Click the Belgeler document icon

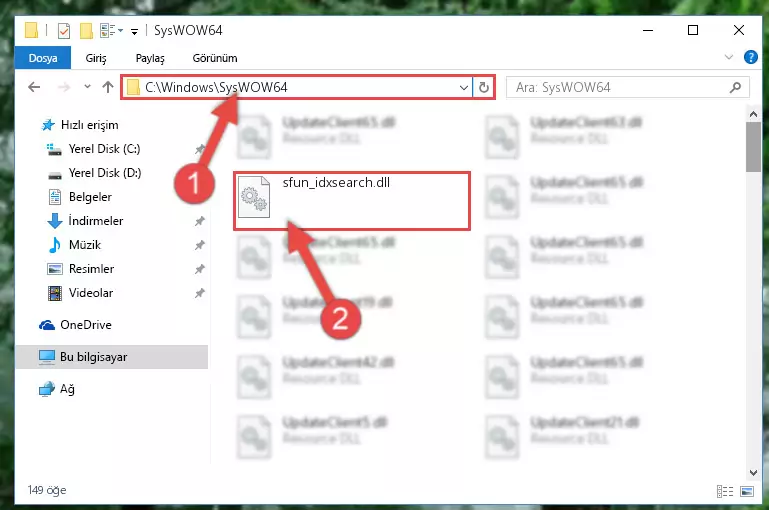point(54,197)
